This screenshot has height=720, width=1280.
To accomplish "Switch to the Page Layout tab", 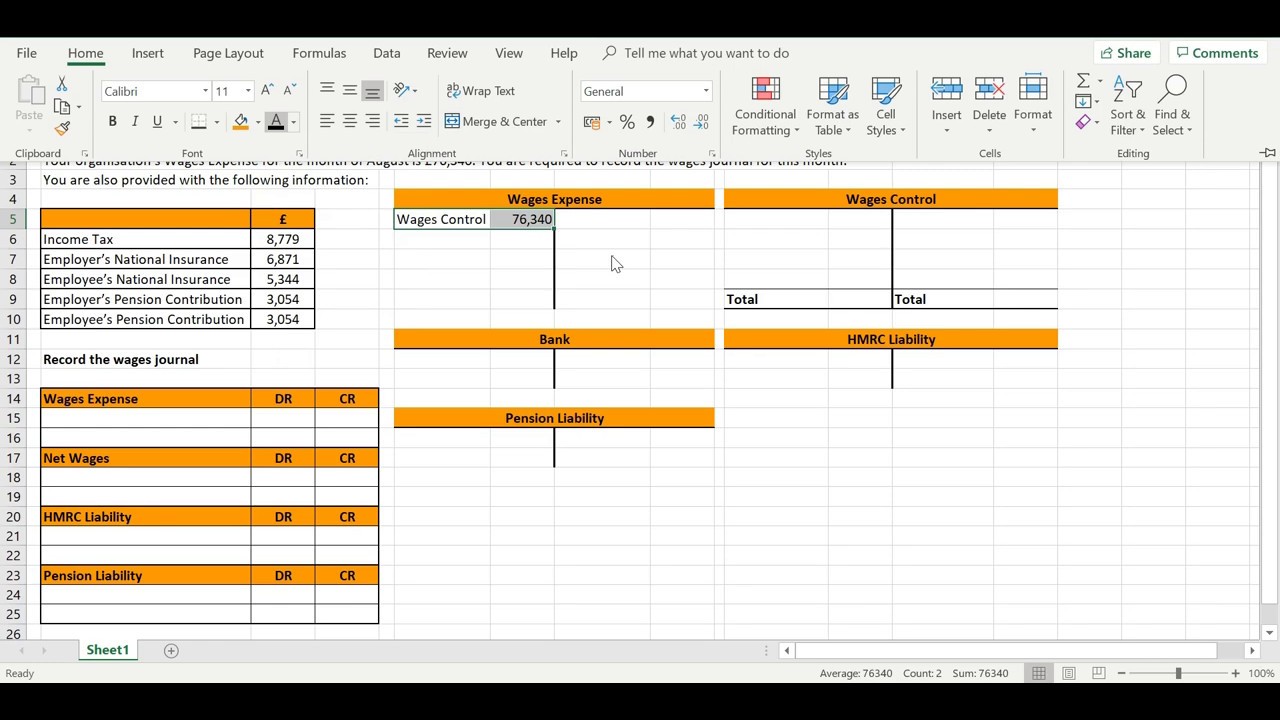I will 228,53.
